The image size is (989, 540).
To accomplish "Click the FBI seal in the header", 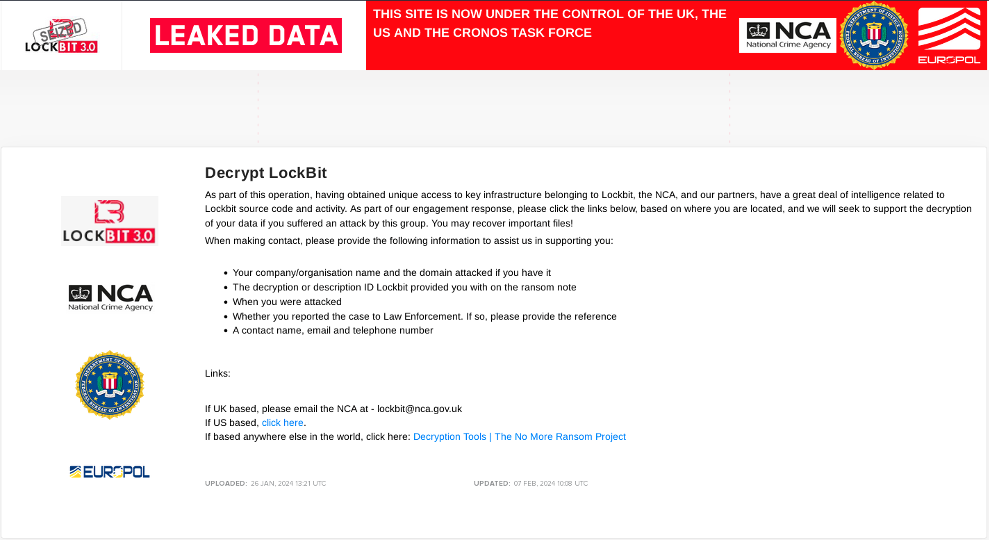I will [x=873, y=36].
